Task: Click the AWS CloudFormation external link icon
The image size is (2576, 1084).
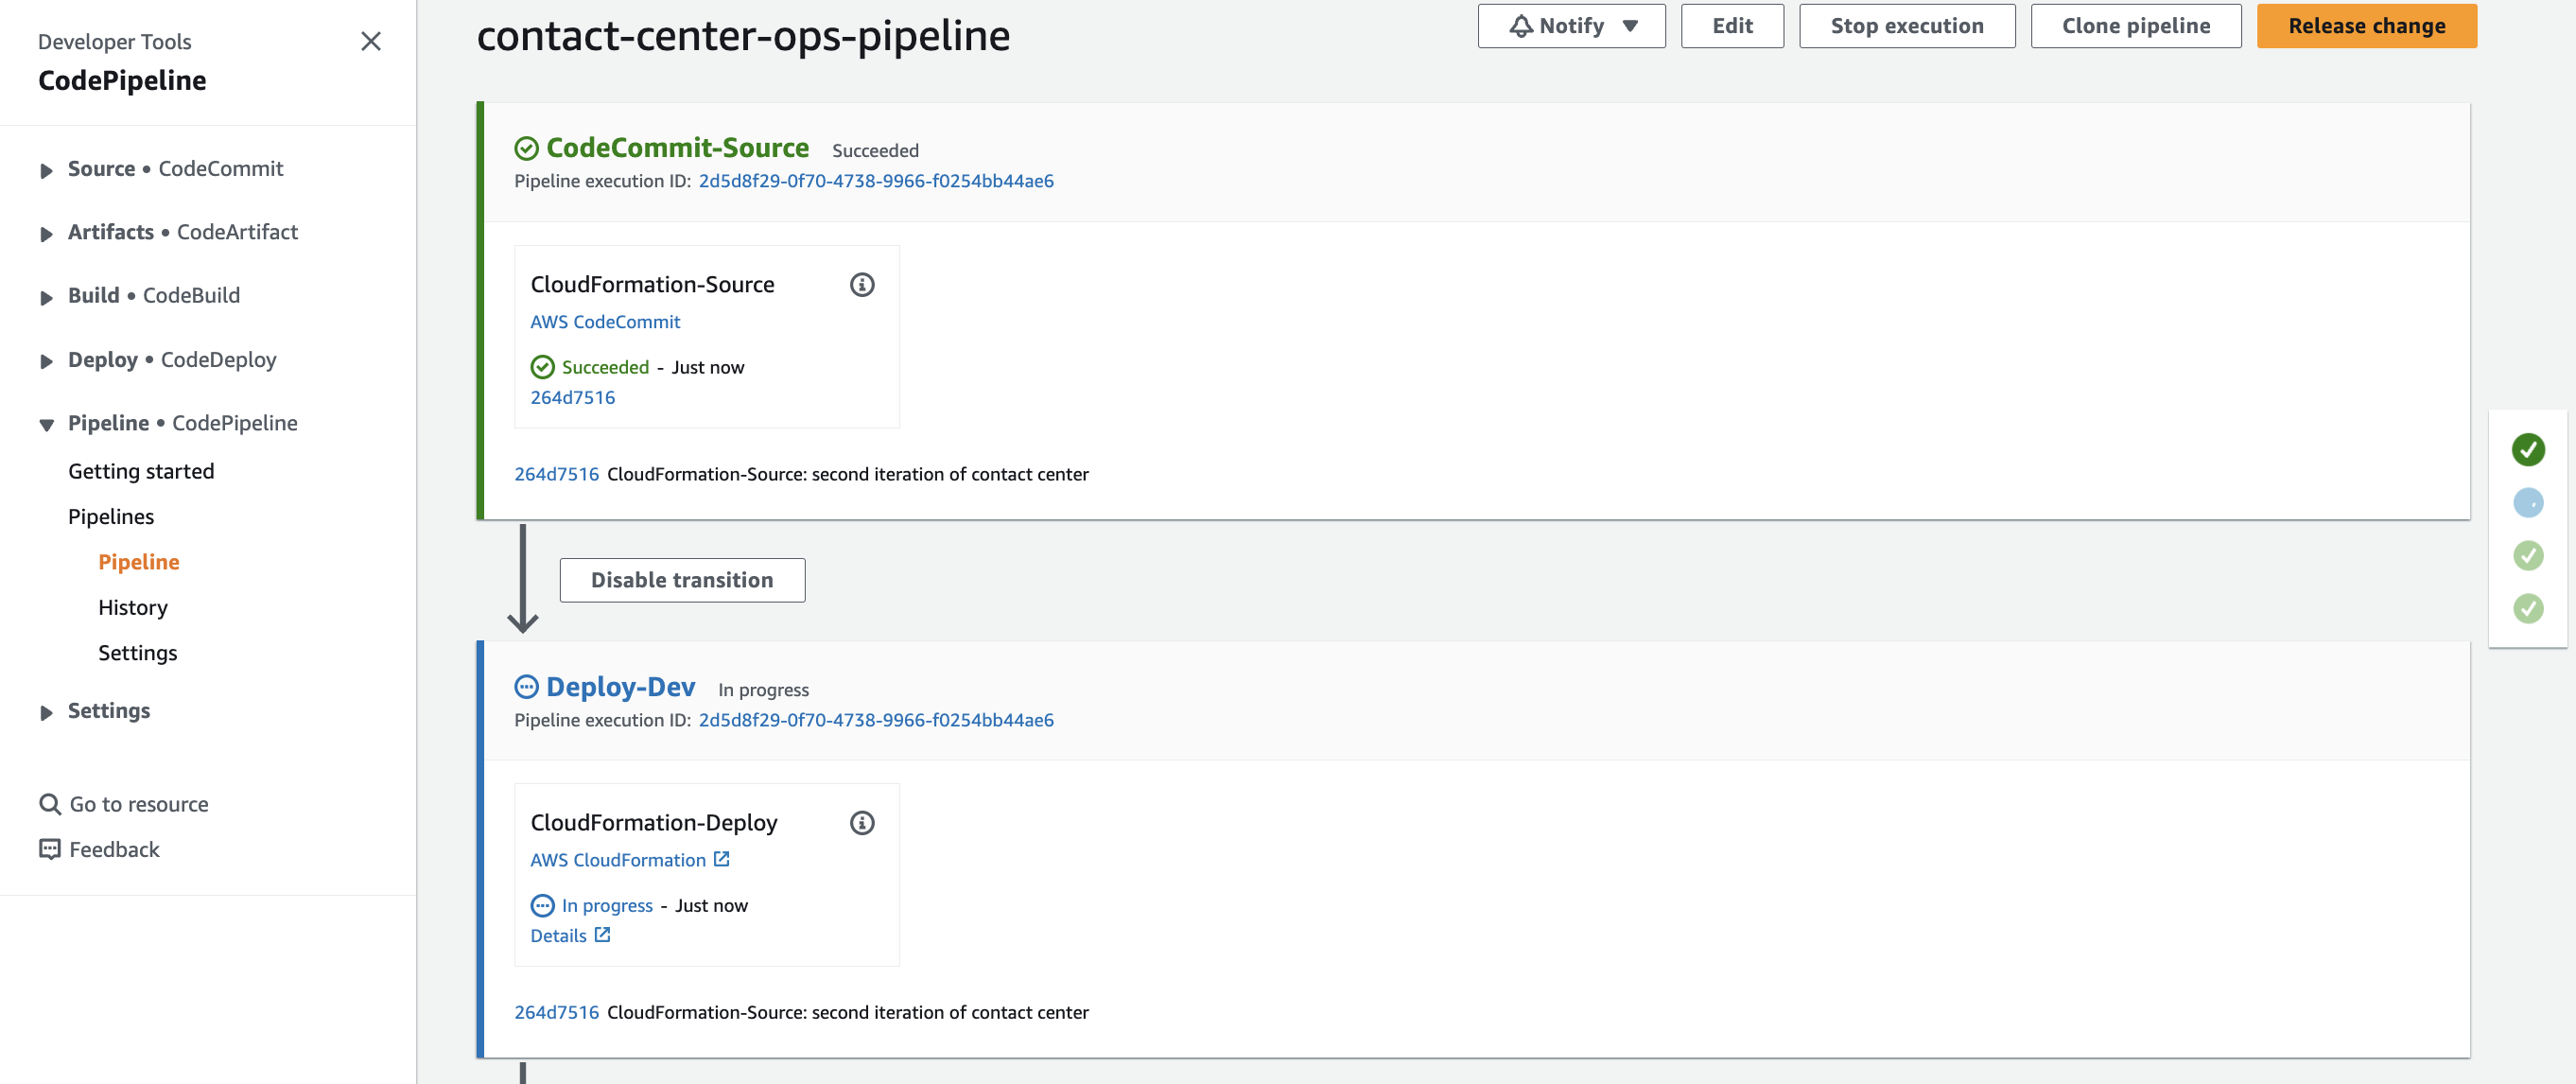Action: pos(721,859)
